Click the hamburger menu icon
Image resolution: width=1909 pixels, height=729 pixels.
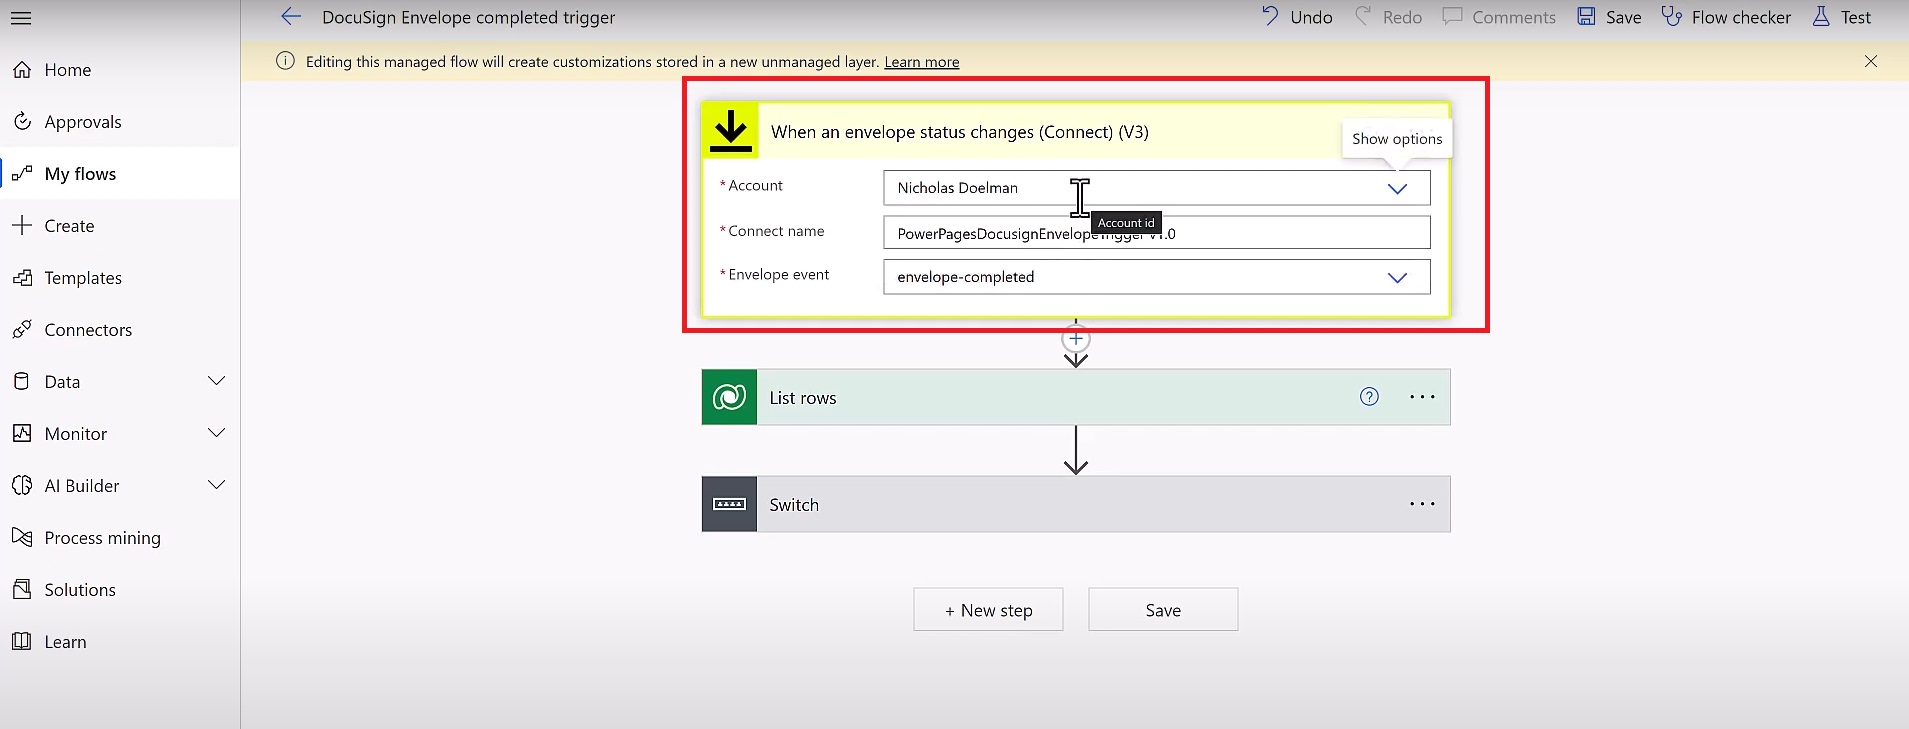coord(21,18)
